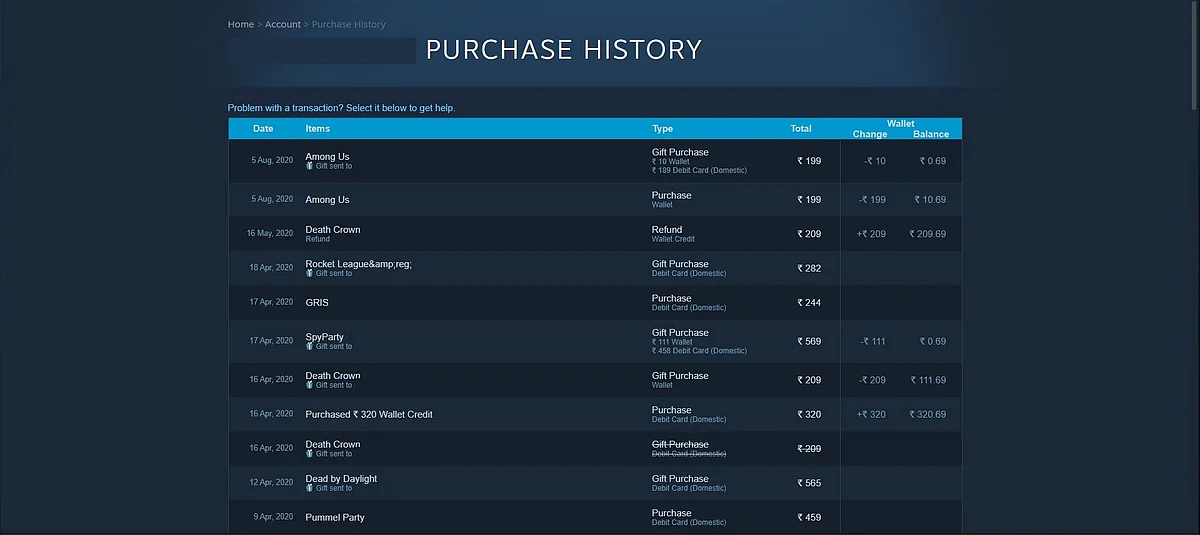Click the ₹ 320.69 wallet balance

(x=928, y=414)
